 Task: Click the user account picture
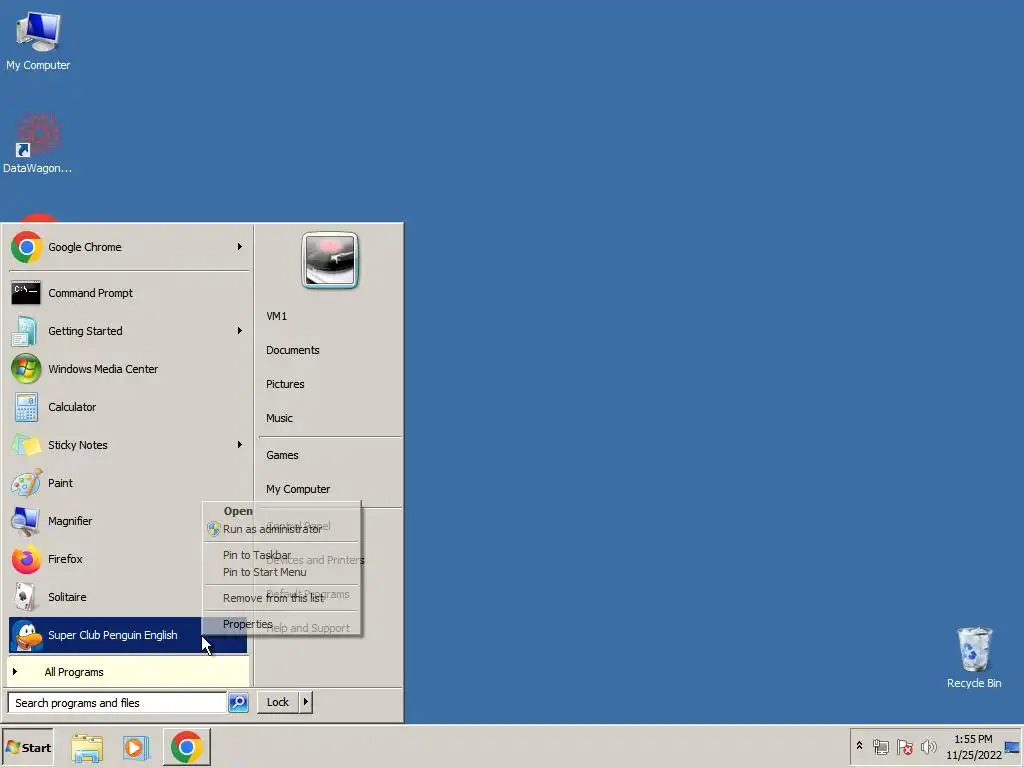pos(330,260)
